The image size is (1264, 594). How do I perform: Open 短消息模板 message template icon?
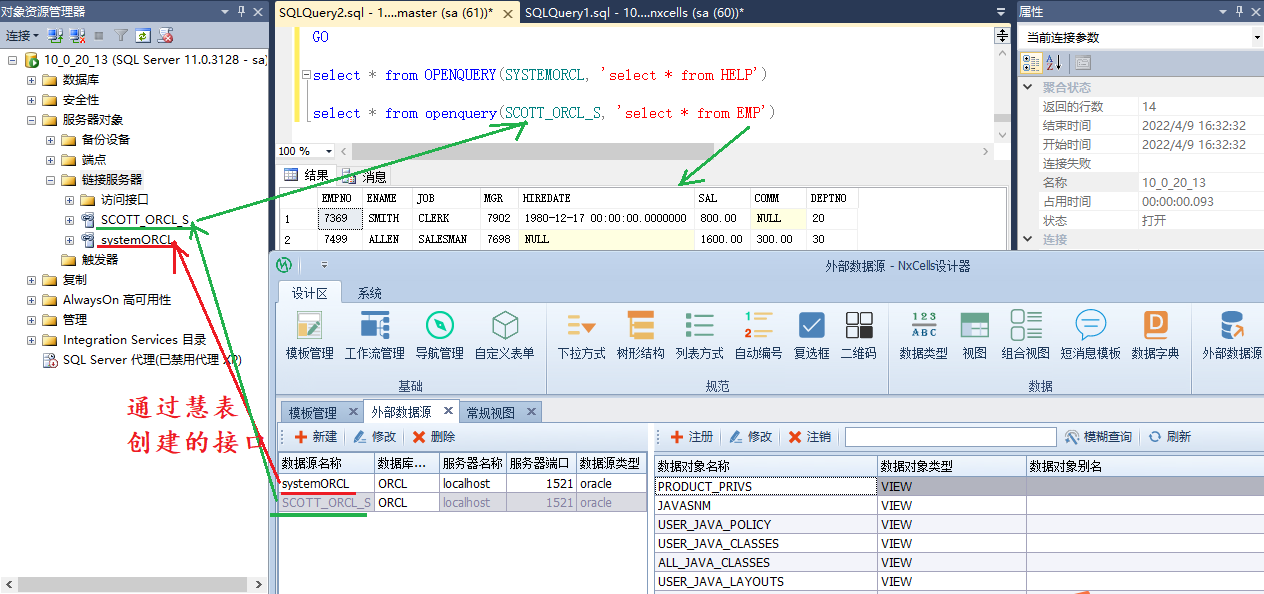tap(1090, 335)
